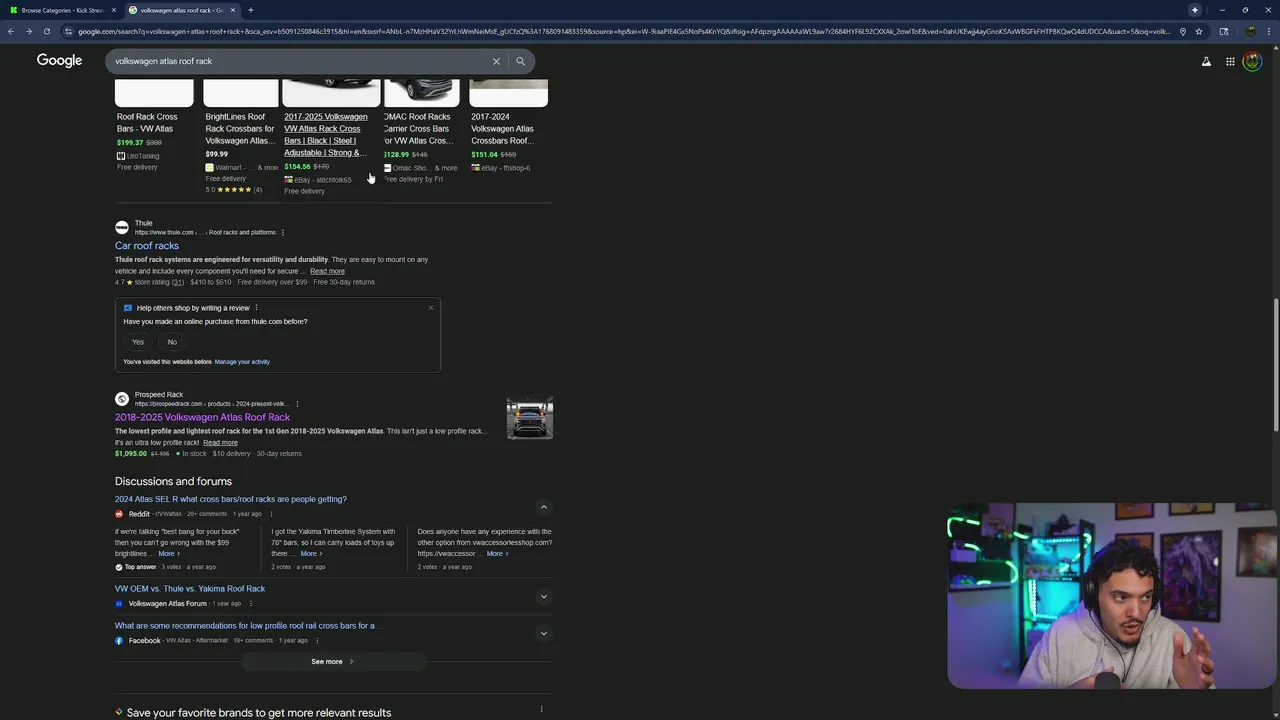Image resolution: width=1280 pixels, height=720 pixels.
Task: Clear the Google search box with X
Action: (x=496, y=61)
